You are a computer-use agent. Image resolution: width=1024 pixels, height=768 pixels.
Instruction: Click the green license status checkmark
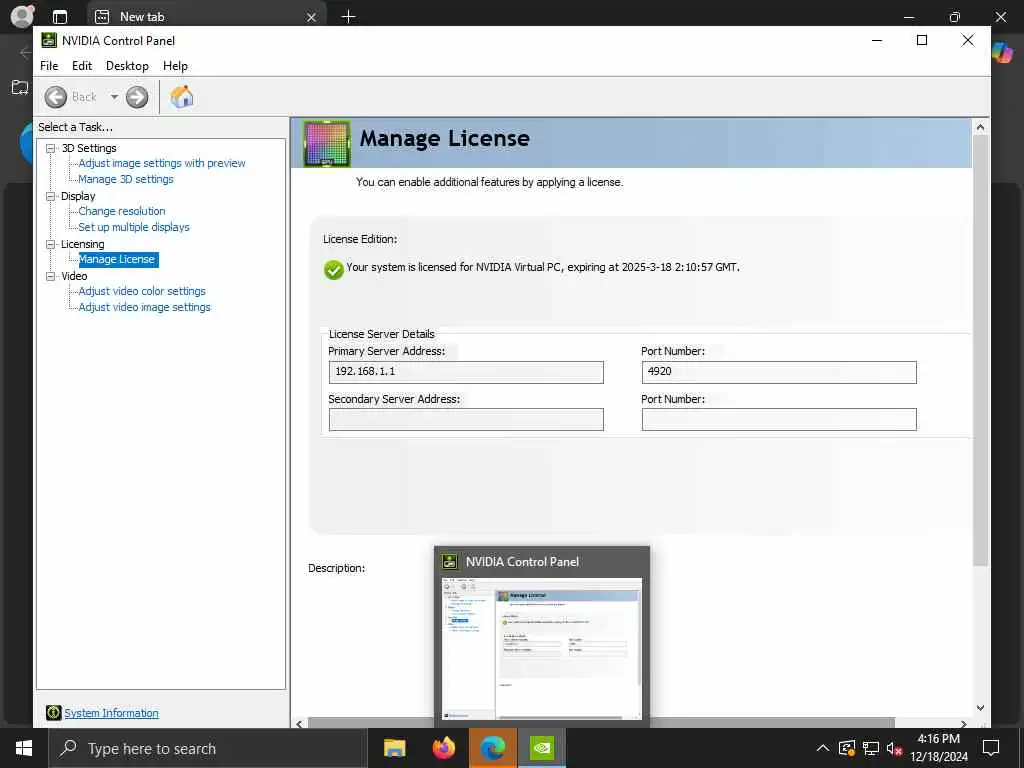pos(334,270)
